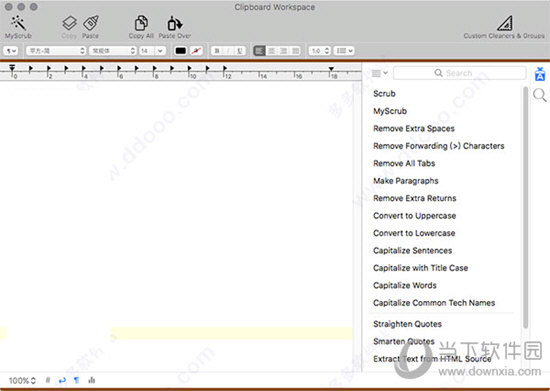
Task: Click the black text color swatch
Action: pos(181,51)
